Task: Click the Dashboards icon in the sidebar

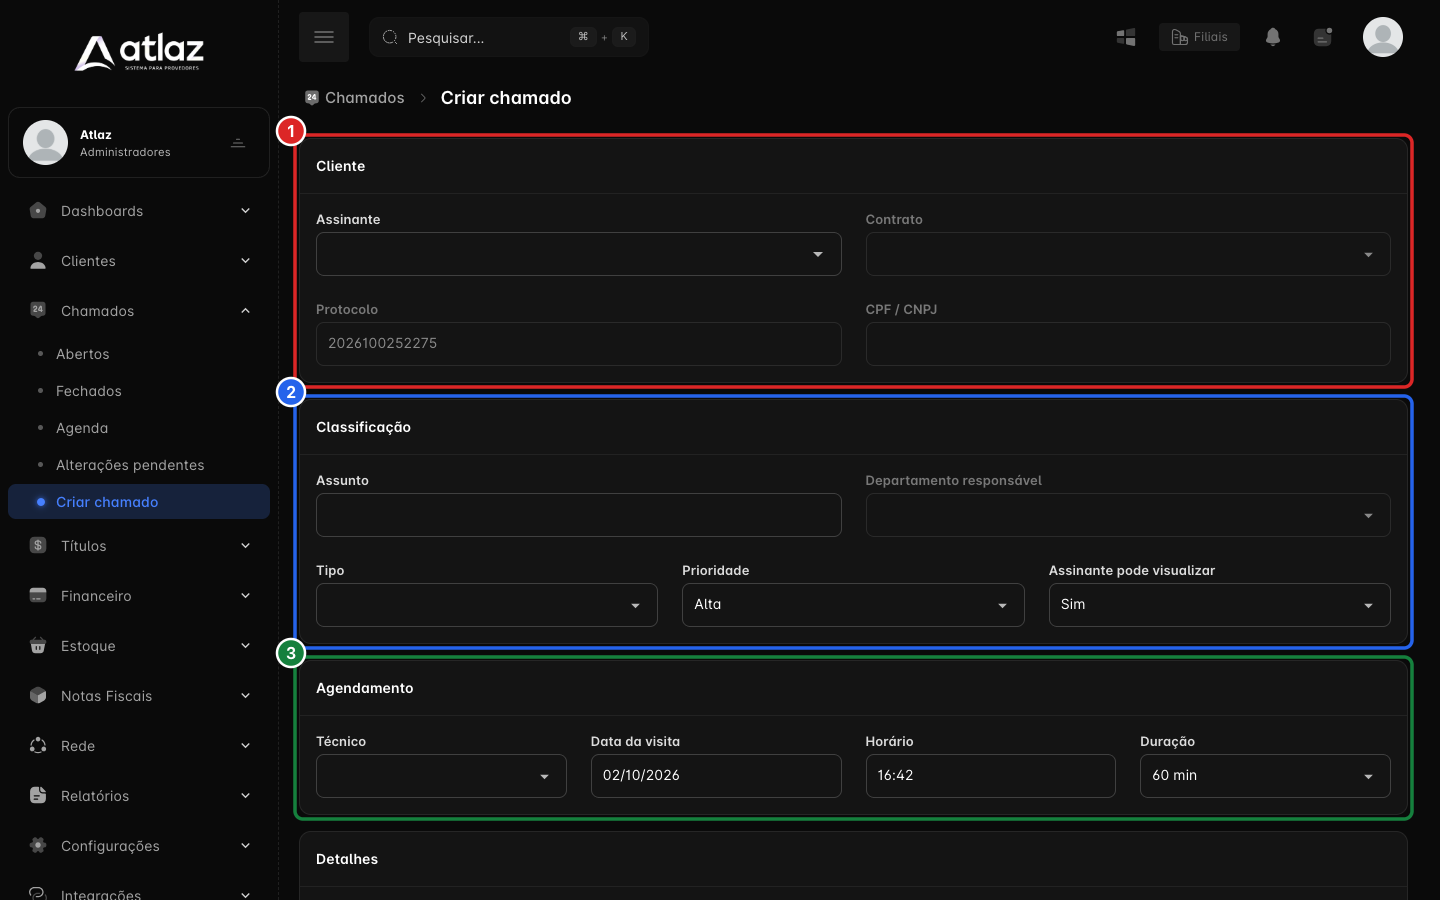Action: point(38,211)
